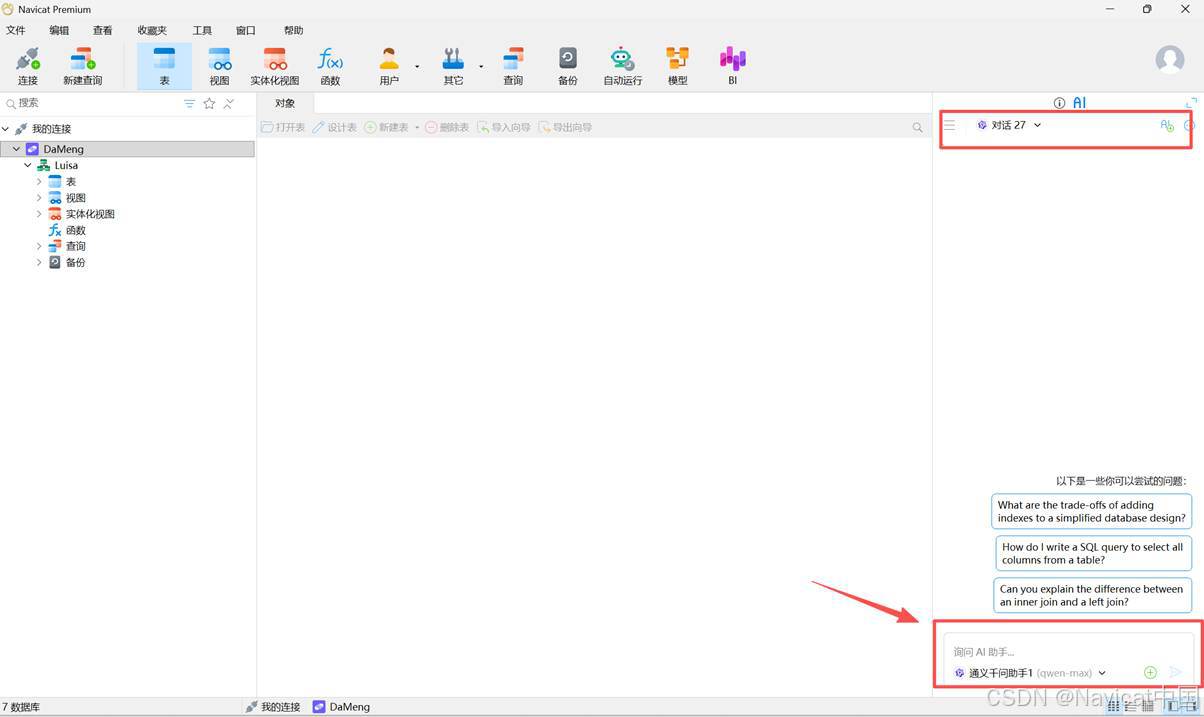Click the green plus attachment icon
1204x717 pixels.
(1150, 673)
